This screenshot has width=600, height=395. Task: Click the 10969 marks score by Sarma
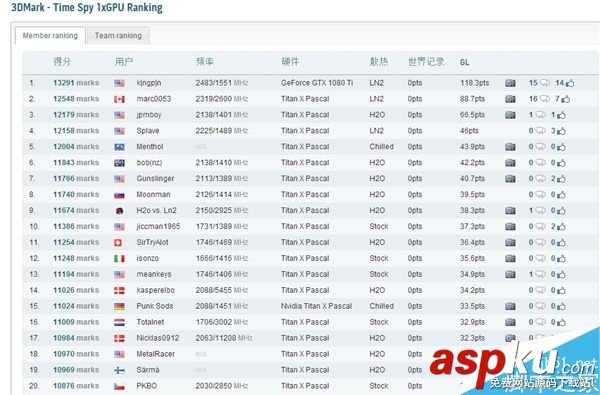click(76, 370)
